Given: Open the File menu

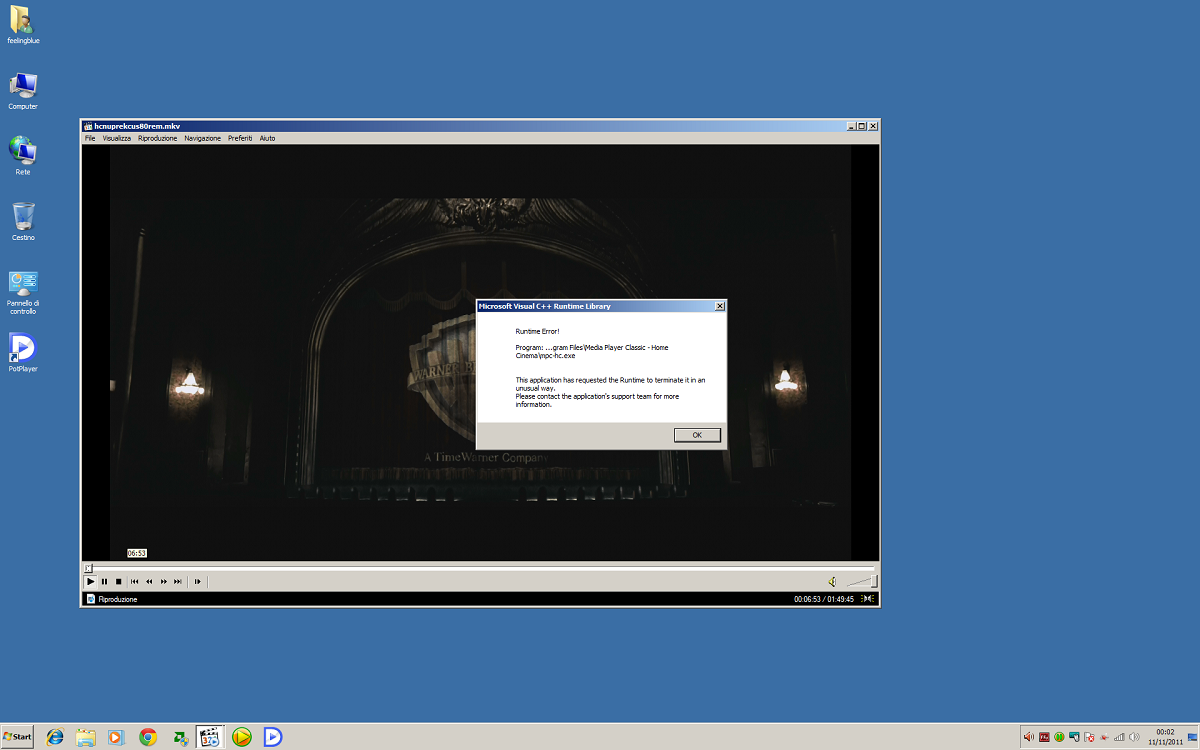Looking at the screenshot, I should [x=90, y=138].
